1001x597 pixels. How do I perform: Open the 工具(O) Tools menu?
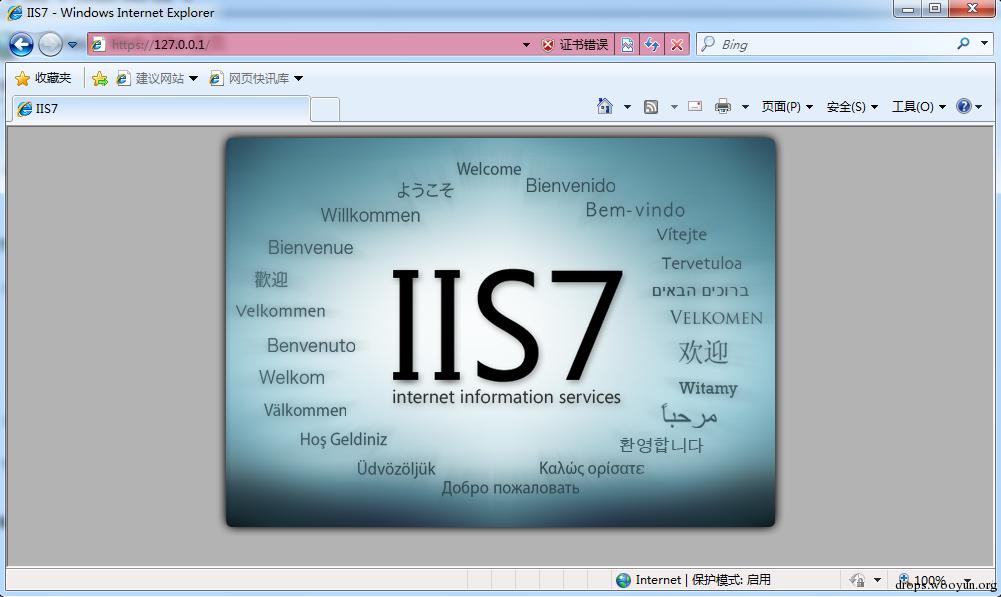918,107
